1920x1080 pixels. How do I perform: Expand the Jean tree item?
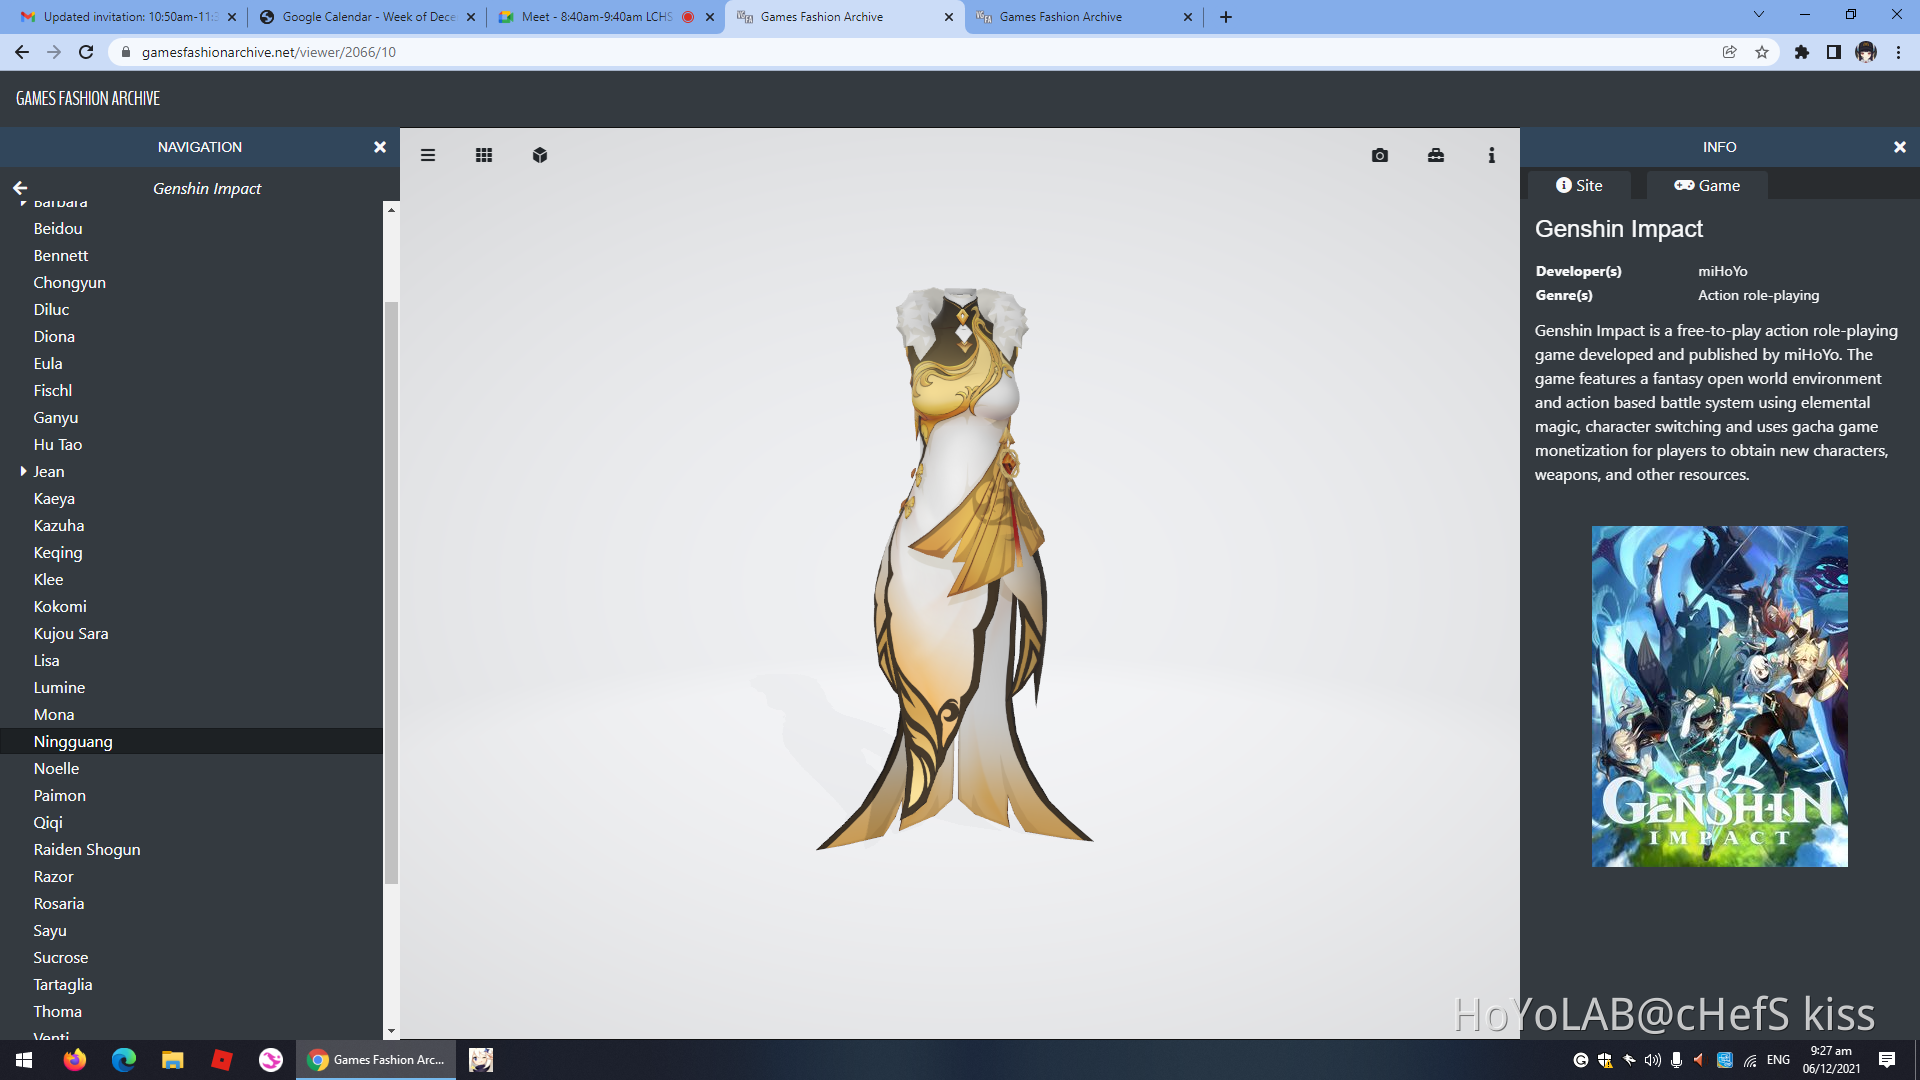(x=23, y=471)
